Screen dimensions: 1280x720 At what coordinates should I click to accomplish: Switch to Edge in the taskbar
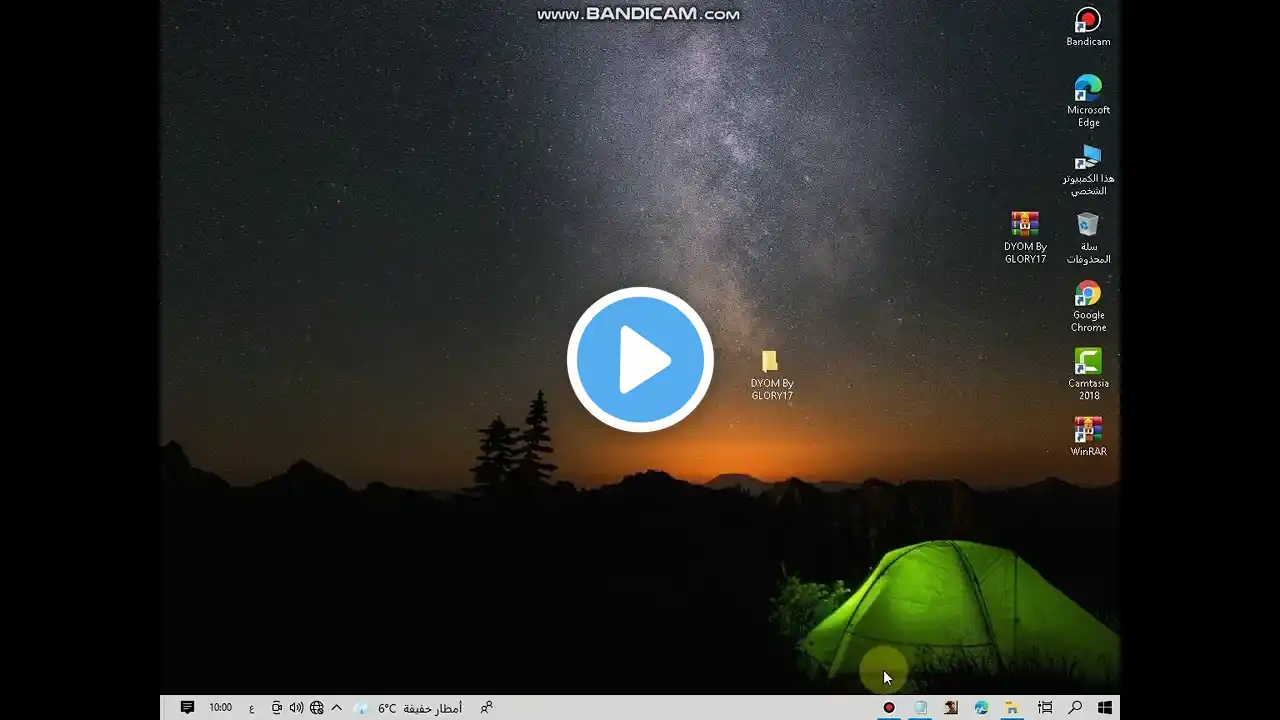[981, 708]
